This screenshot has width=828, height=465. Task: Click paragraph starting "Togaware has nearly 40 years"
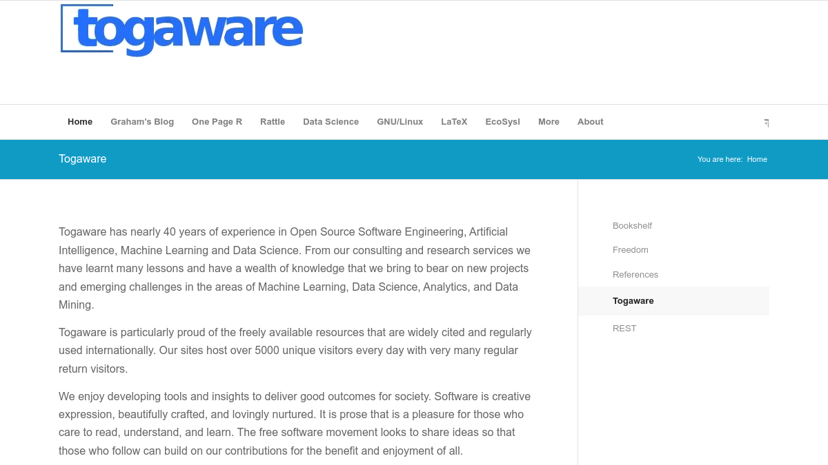pyautogui.click(x=295, y=268)
